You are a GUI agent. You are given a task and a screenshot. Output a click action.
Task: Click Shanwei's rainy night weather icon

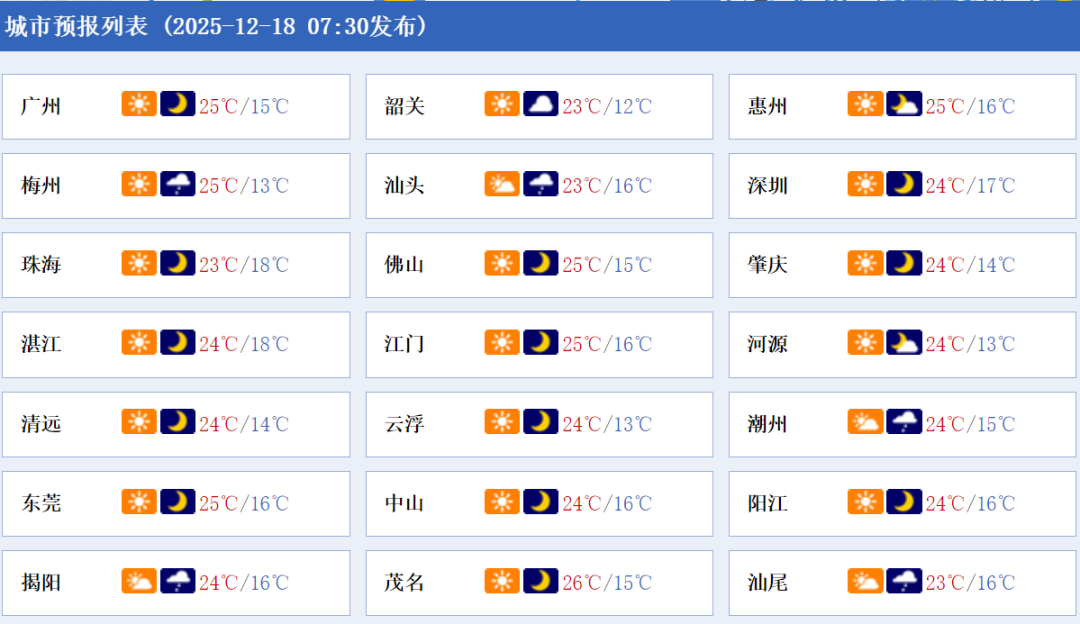tap(903, 581)
